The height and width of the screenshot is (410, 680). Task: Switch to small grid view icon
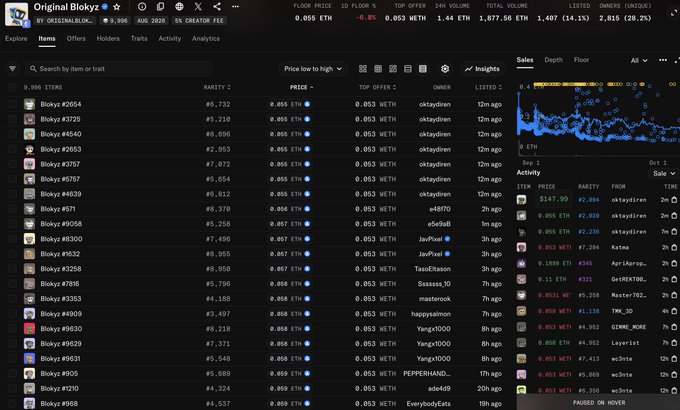coord(378,69)
